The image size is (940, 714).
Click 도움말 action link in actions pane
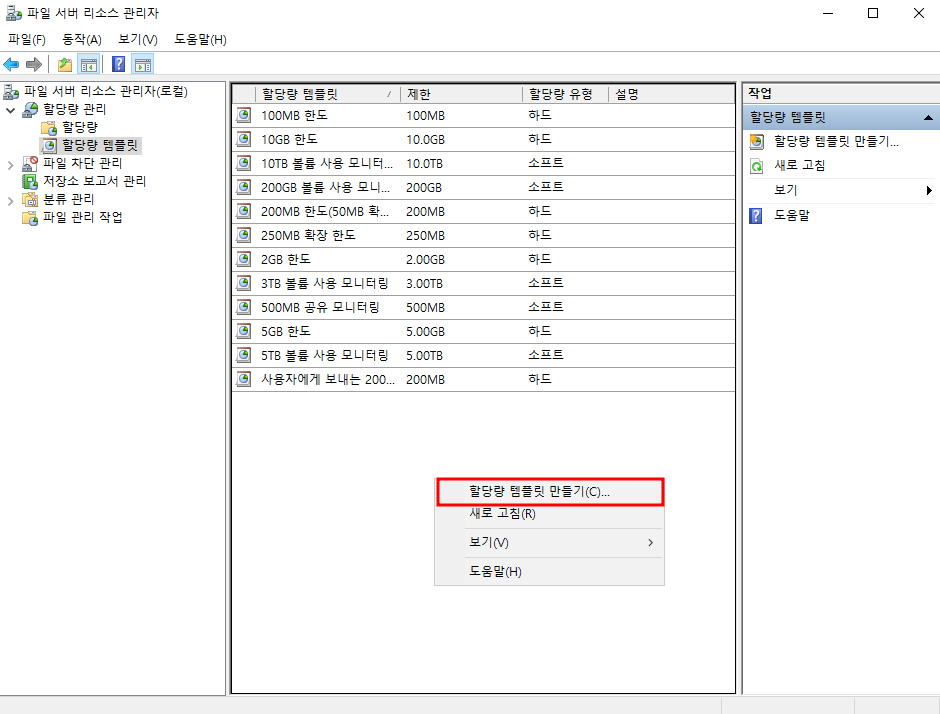click(x=792, y=215)
